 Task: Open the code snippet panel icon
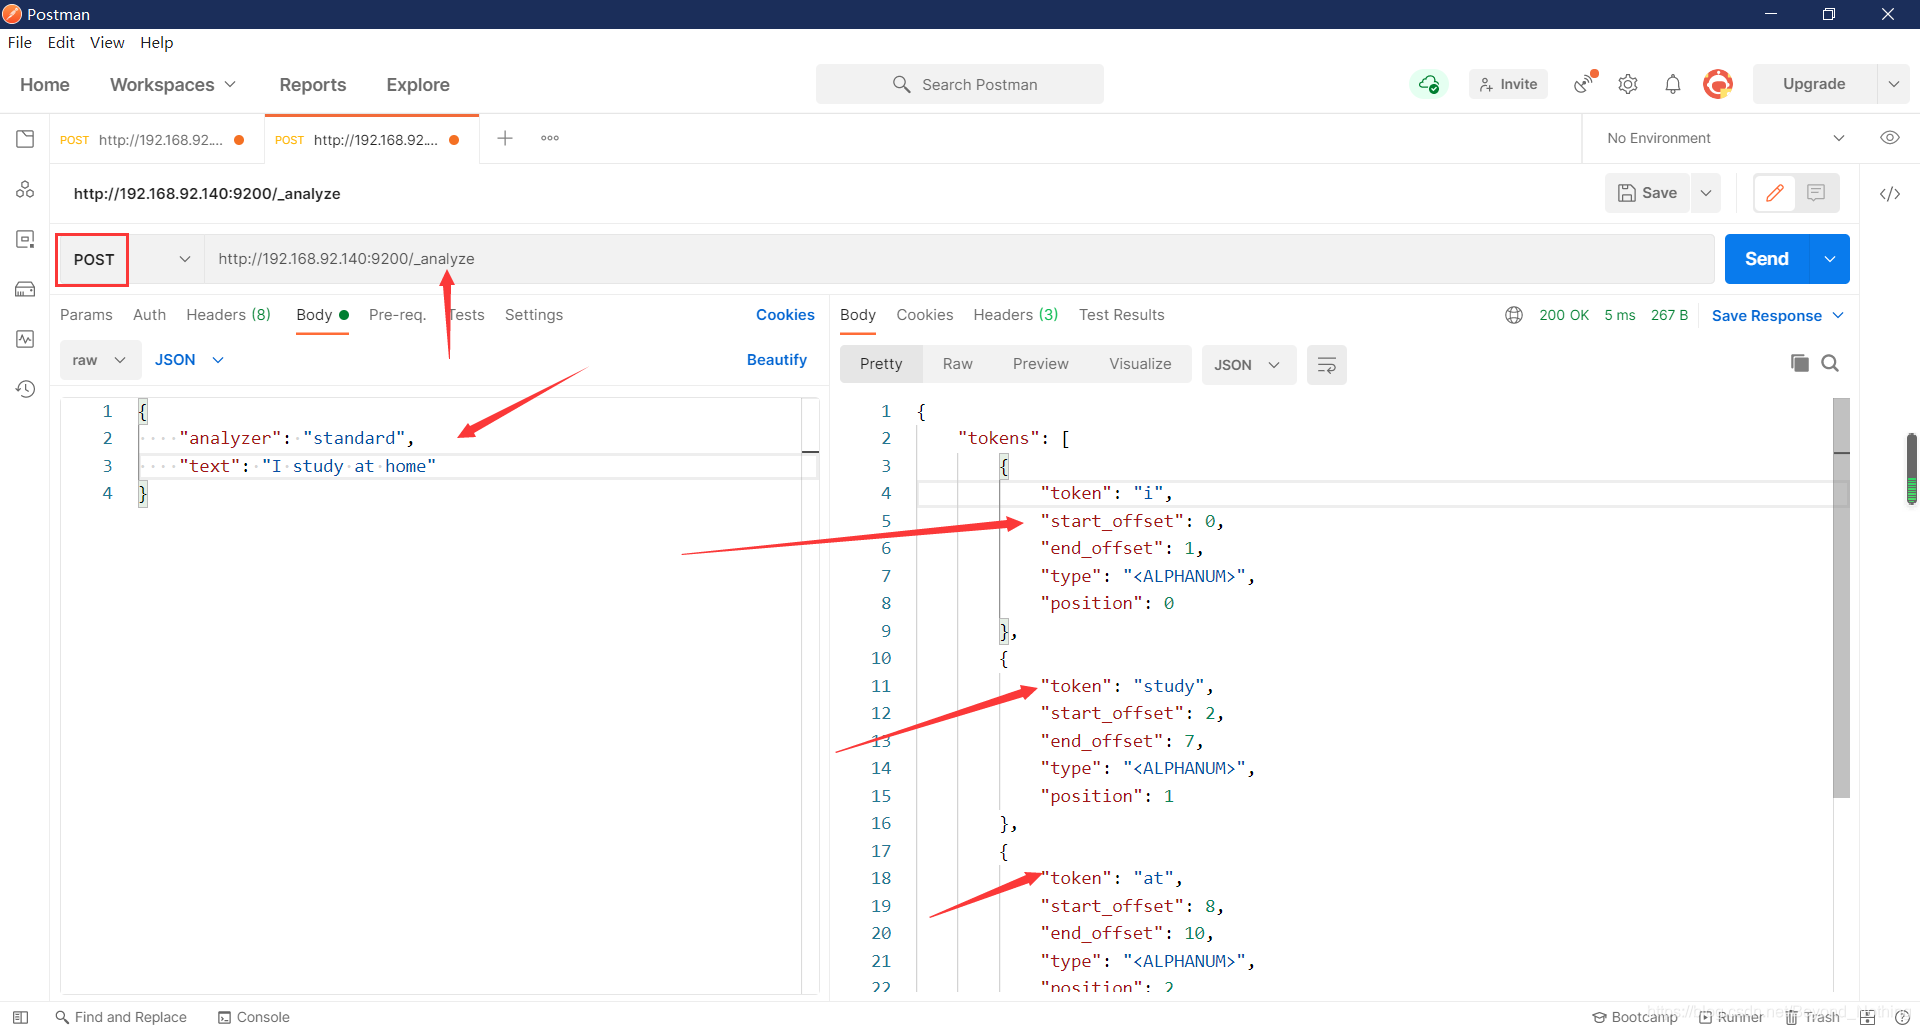(x=1890, y=194)
